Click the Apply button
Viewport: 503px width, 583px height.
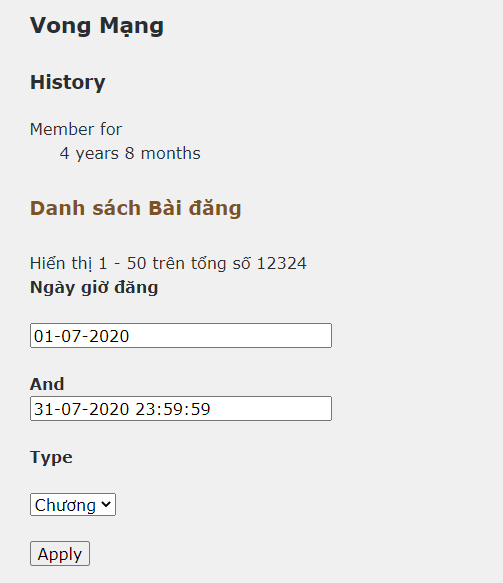[60, 554]
